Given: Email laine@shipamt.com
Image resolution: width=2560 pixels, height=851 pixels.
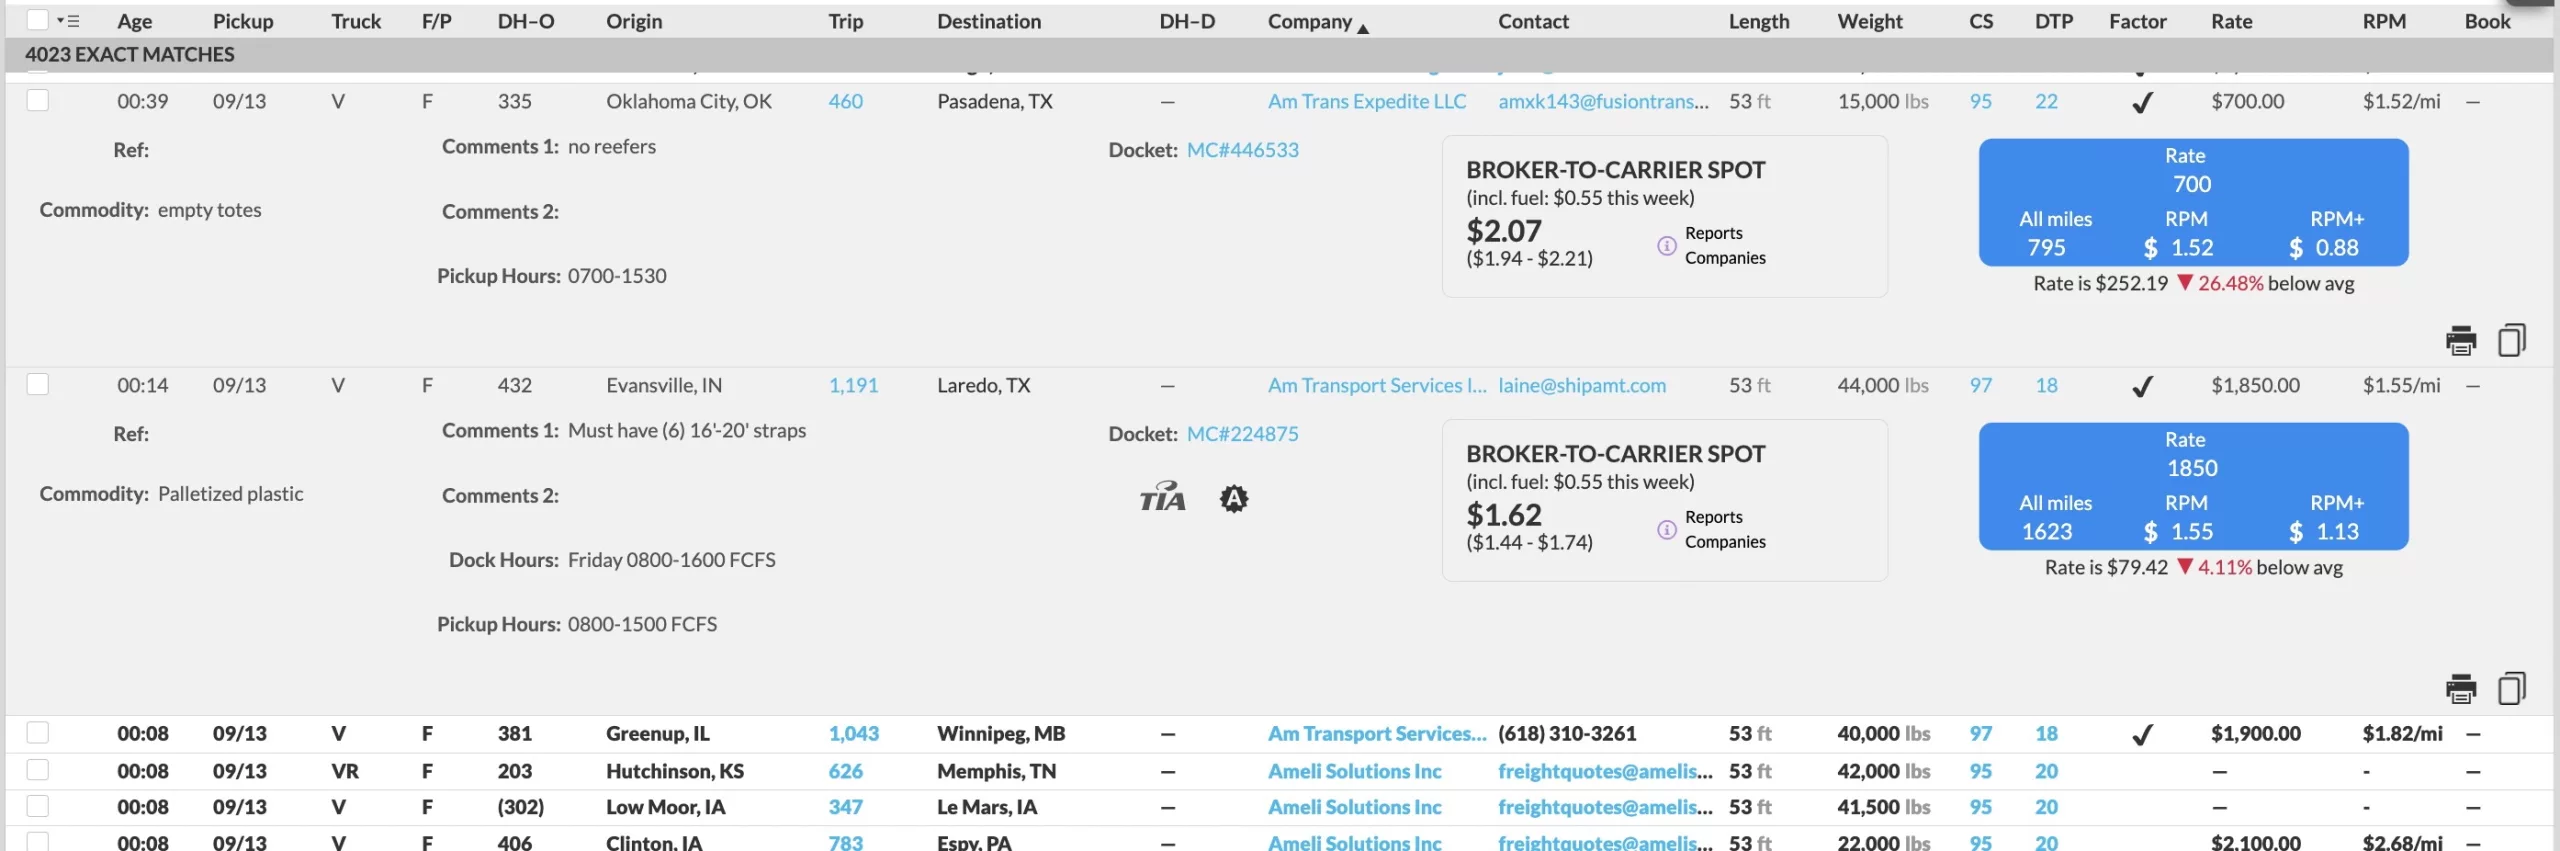Looking at the screenshot, I should point(1582,385).
